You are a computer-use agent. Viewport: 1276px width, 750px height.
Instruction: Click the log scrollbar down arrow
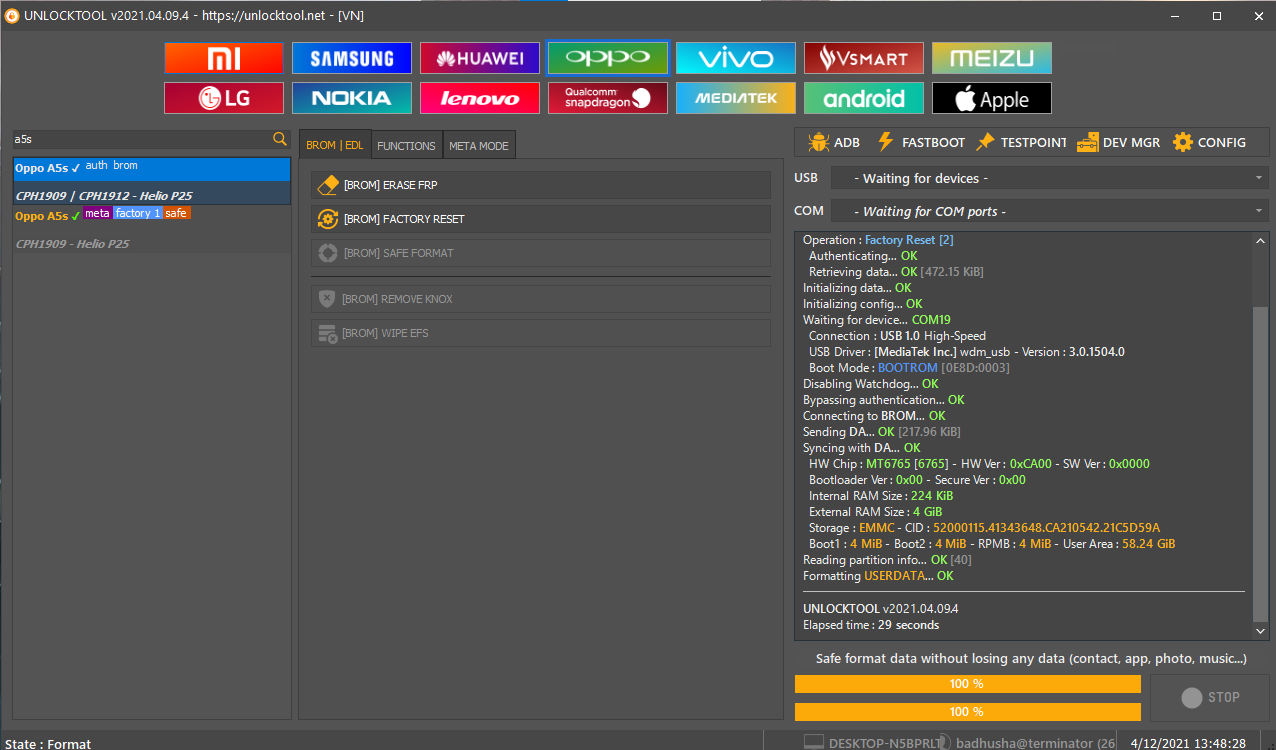tap(1260, 632)
